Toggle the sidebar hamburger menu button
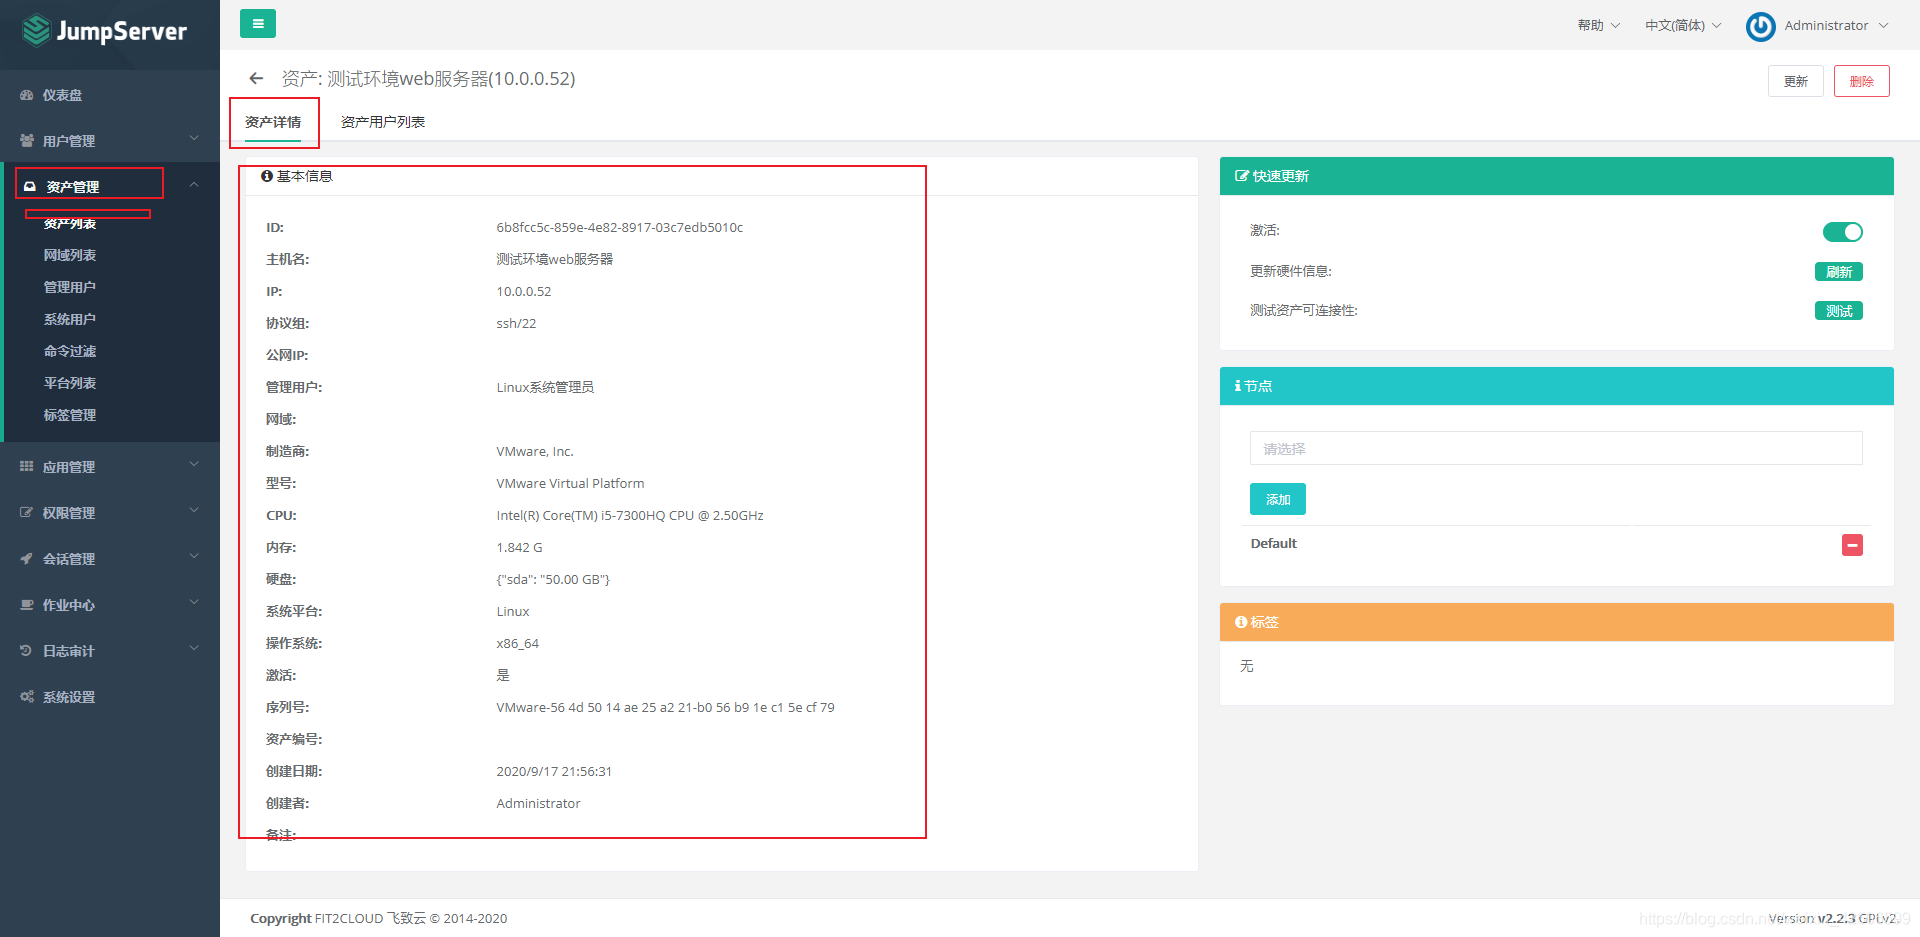1920x937 pixels. [x=258, y=24]
